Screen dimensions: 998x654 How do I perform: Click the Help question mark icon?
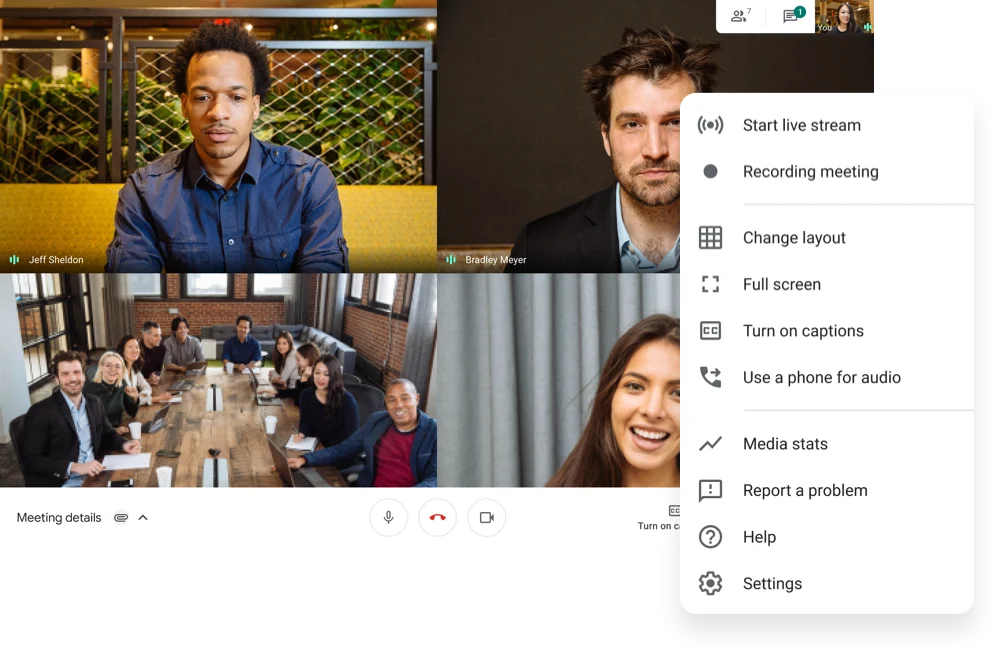click(710, 537)
